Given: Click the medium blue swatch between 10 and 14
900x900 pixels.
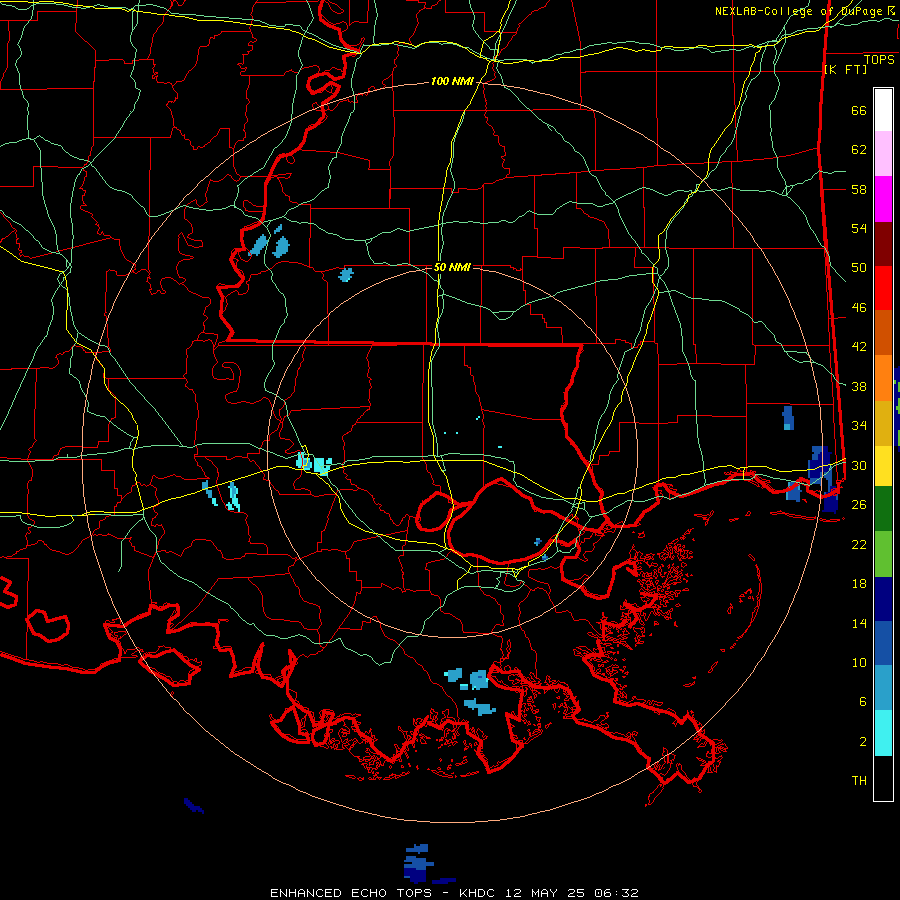Looking at the screenshot, I should pyautogui.click(x=883, y=643).
